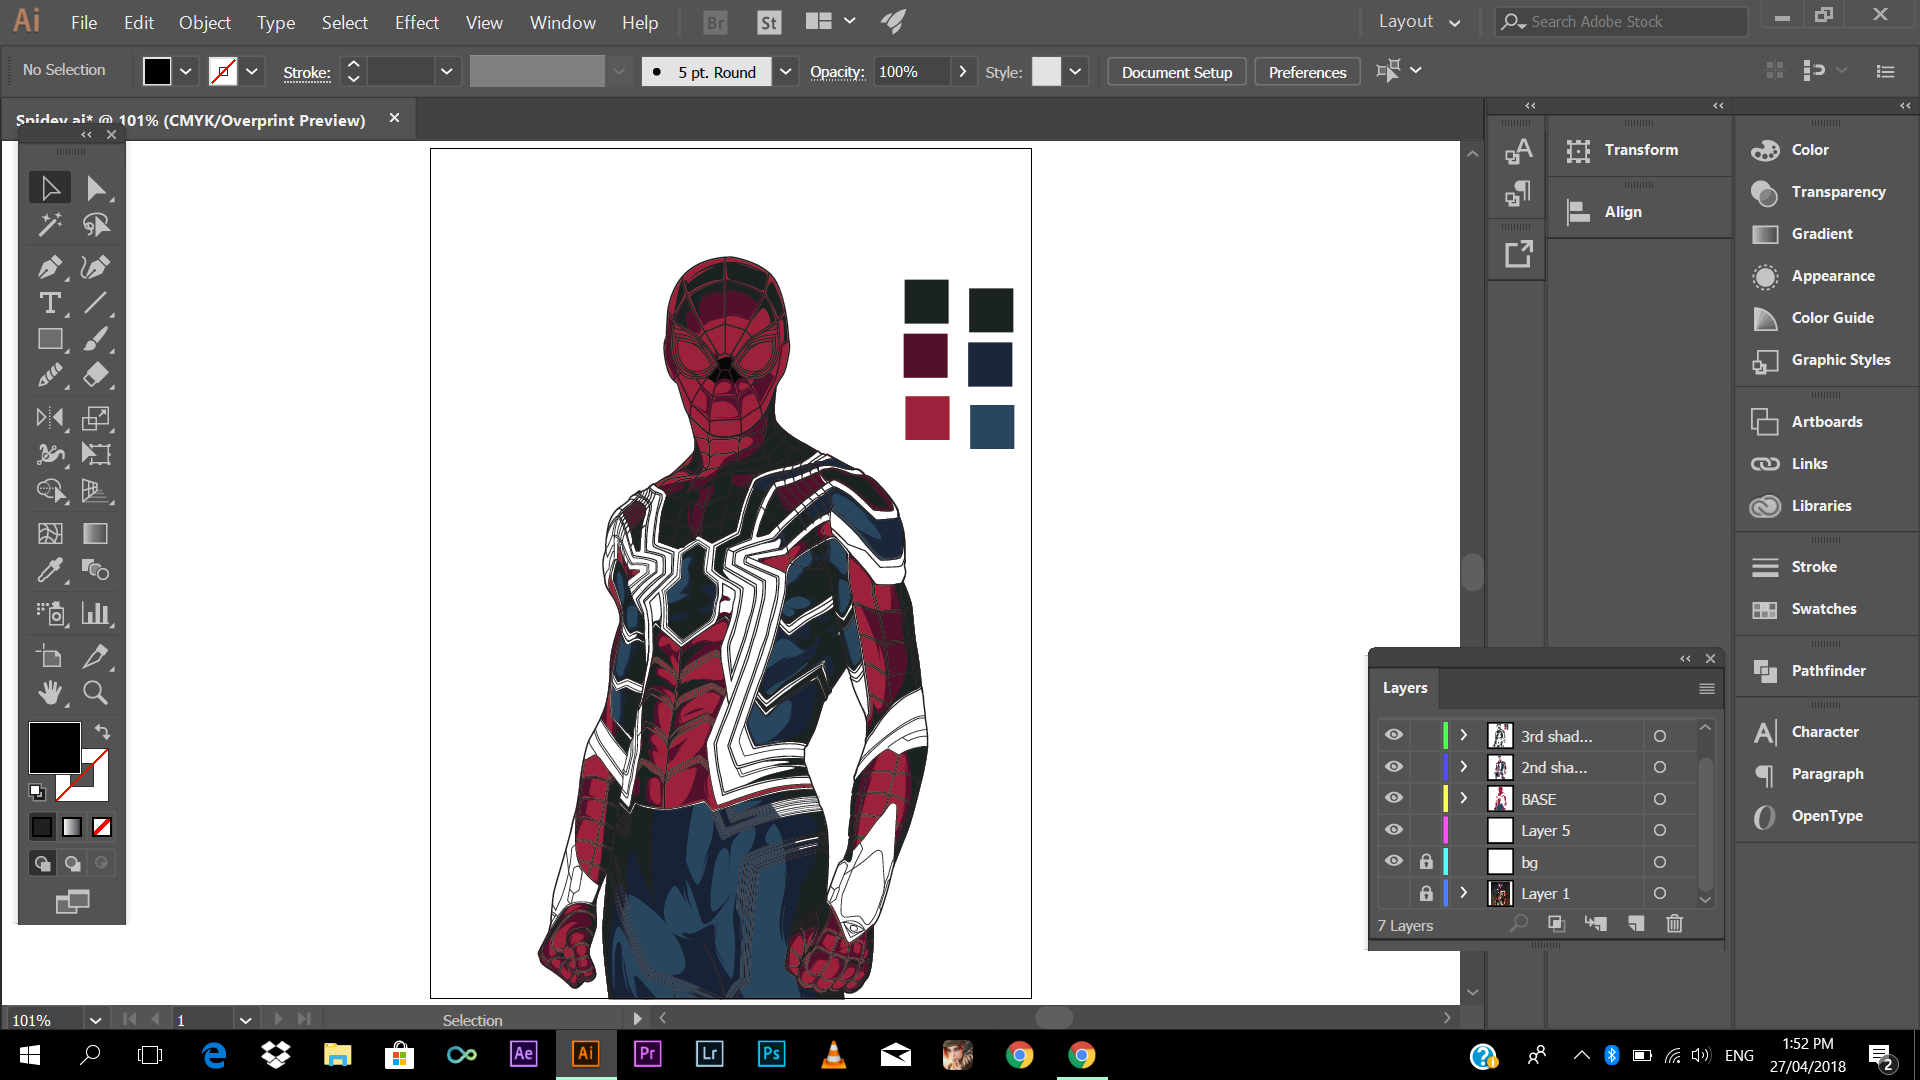Pick the Line Segment tool
Screen dimensions: 1920x1080
(x=96, y=303)
